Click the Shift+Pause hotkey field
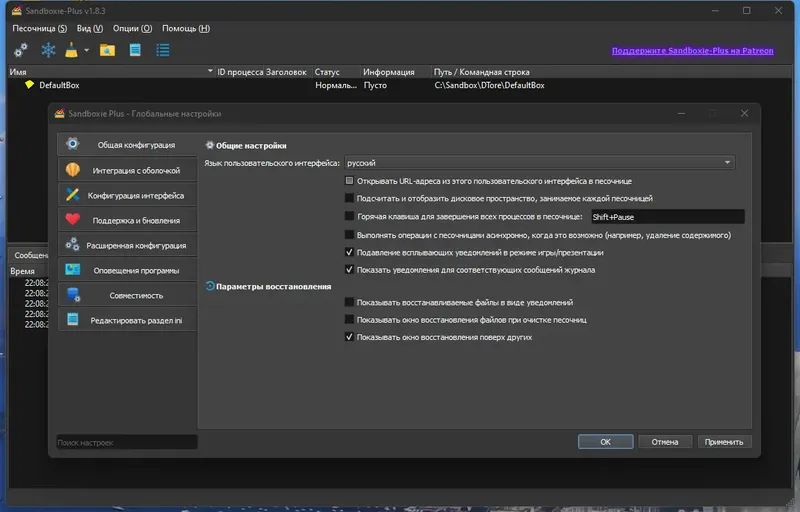Viewport: 800px width, 512px height. pos(667,217)
